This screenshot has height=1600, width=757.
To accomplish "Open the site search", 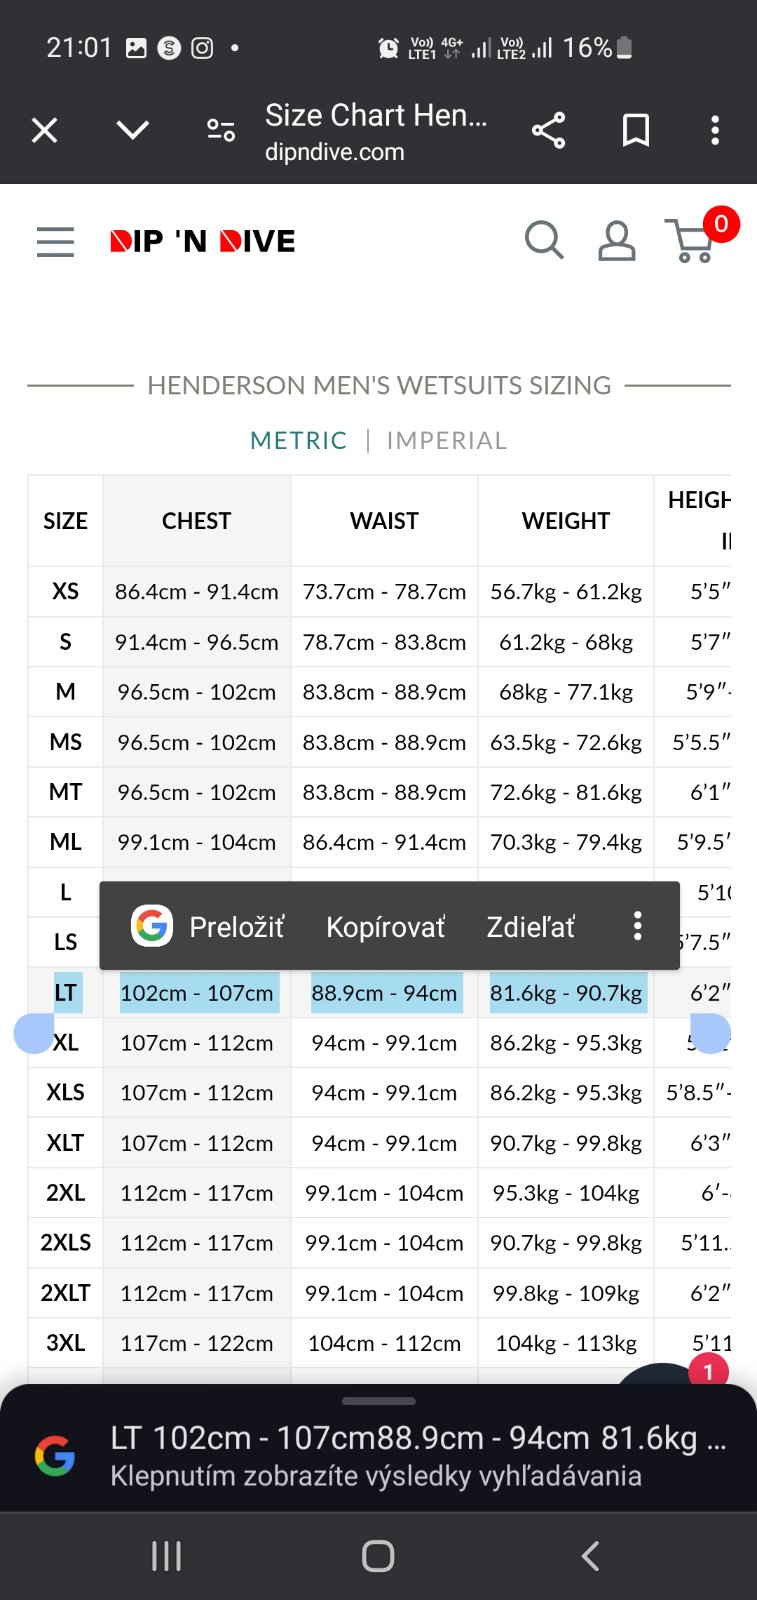I will [x=544, y=241].
